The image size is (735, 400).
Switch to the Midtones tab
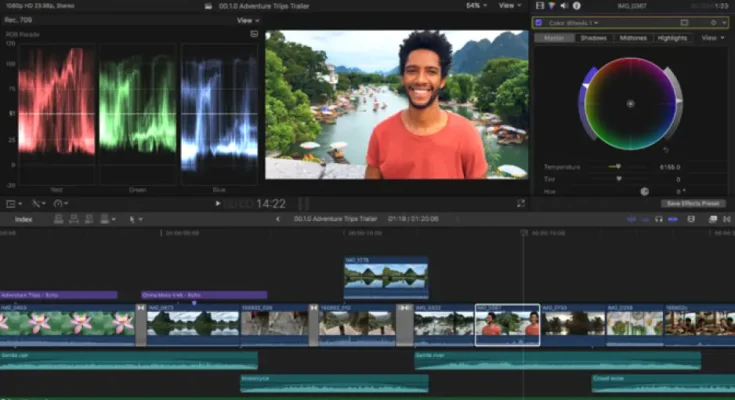click(633, 38)
